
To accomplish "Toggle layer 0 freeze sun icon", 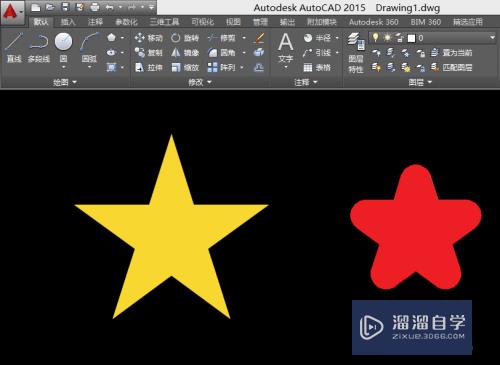I will 387,38.
